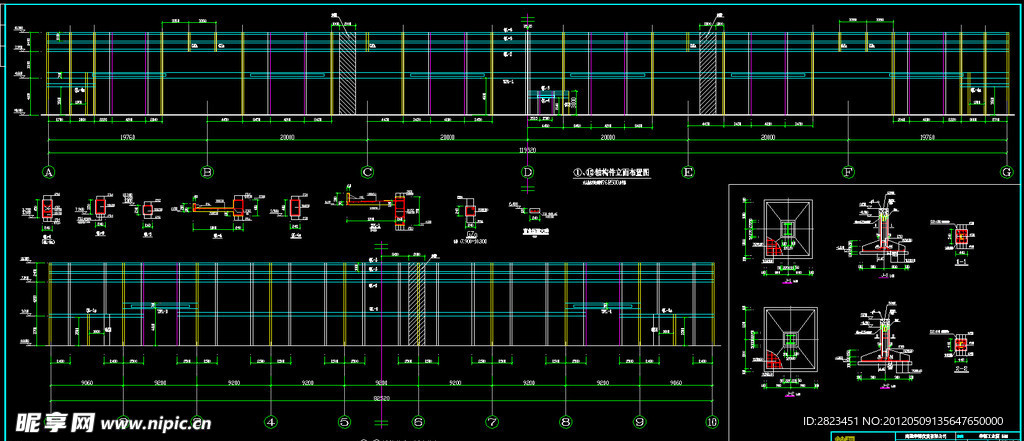Click grid axis bubble E
This screenshot has height=441, width=1024.
pyautogui.click(x=687, y=172)
